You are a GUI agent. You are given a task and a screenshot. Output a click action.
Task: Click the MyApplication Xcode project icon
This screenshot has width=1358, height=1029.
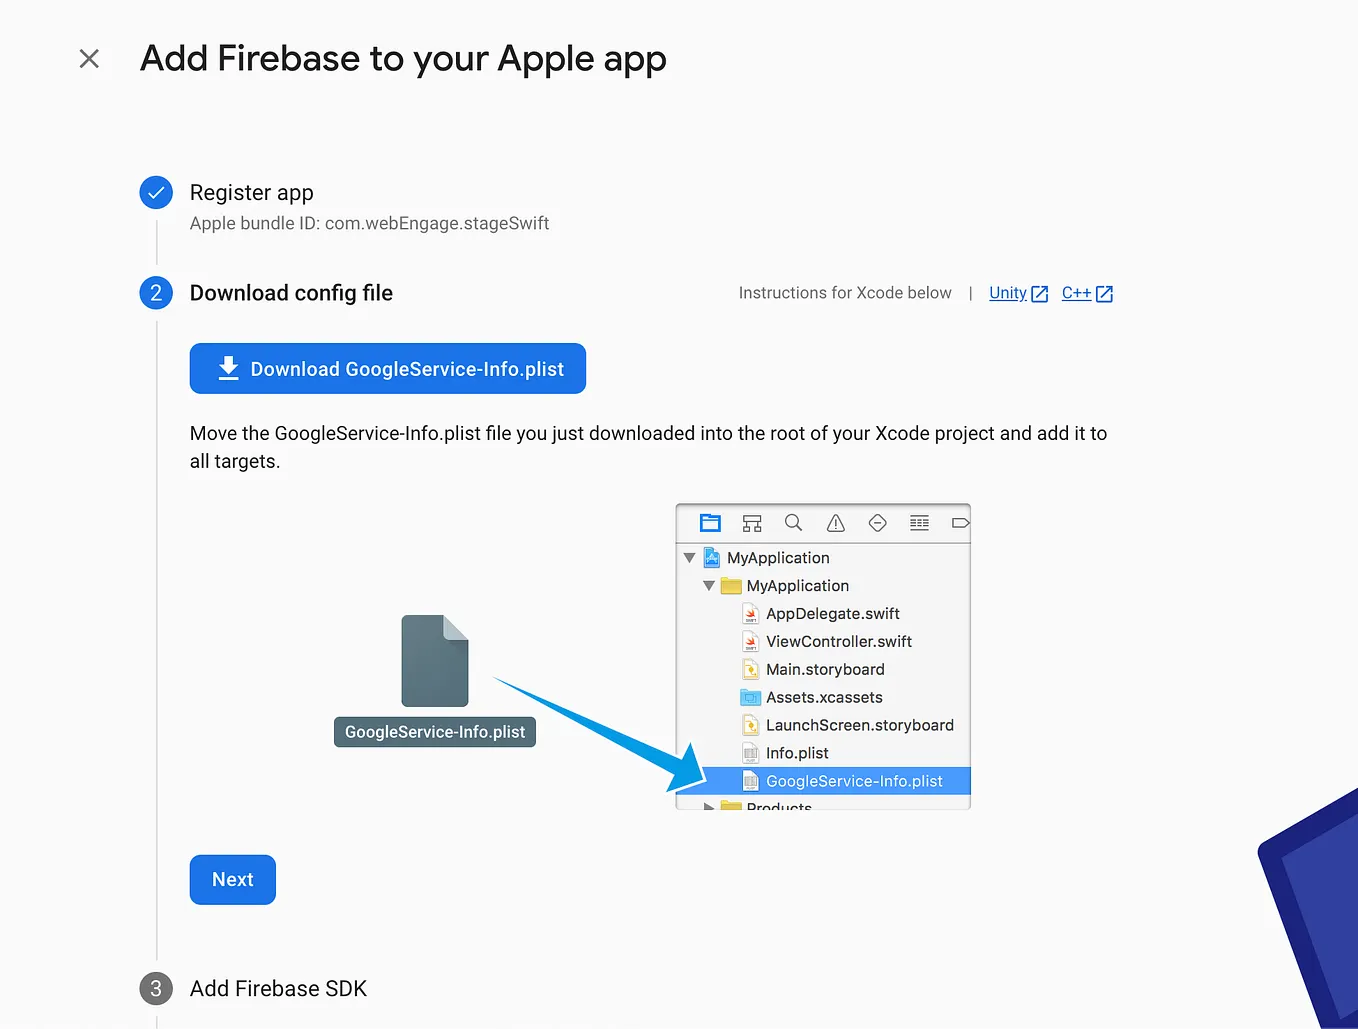click(712, 558)
